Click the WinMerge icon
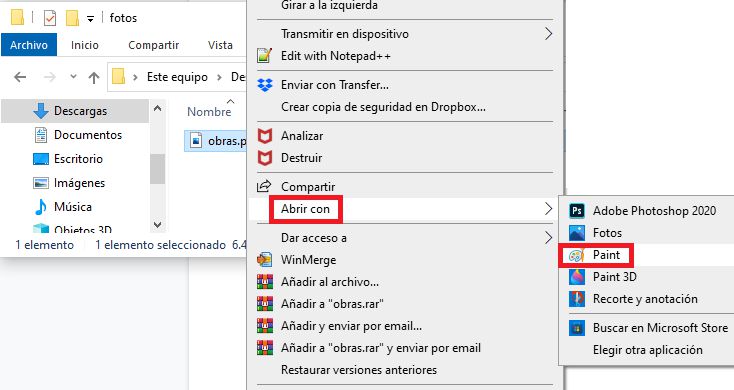 tap(265, 259)
